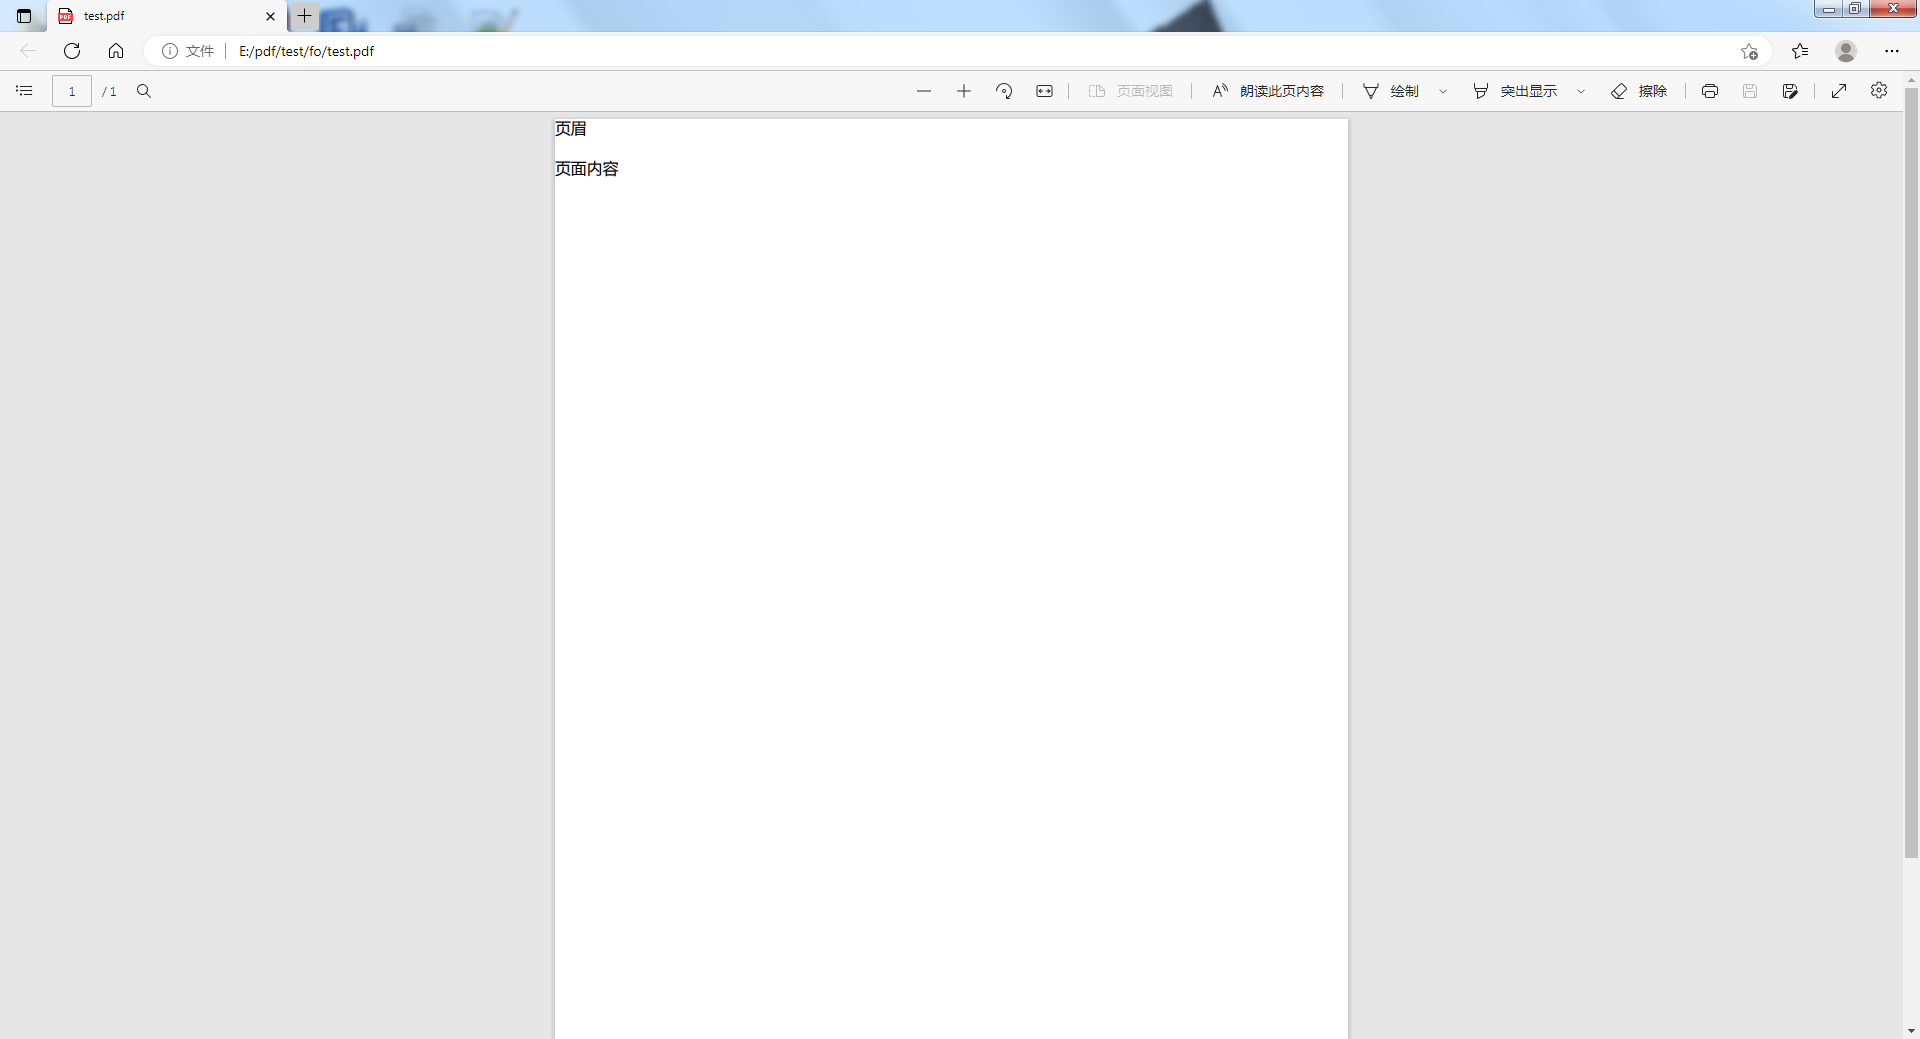Click the 擦除 erase button

pos(1639,91)
